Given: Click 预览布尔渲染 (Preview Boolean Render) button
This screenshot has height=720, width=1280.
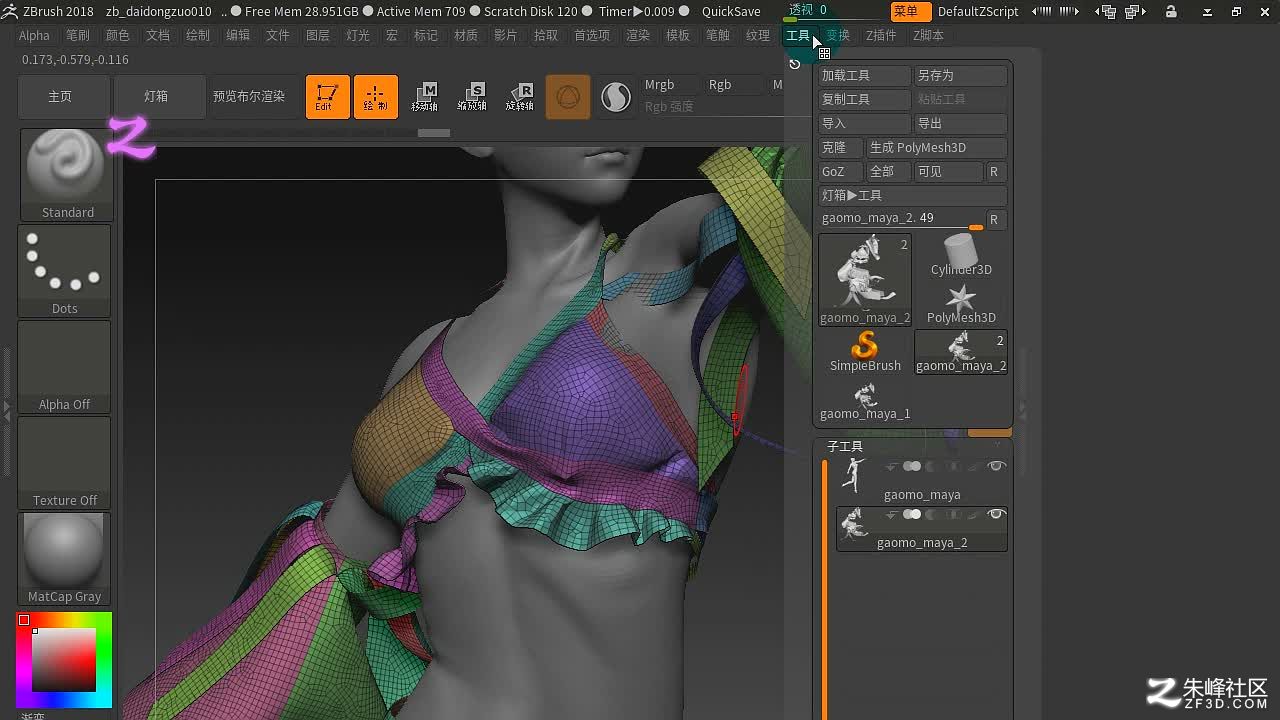Looking at the screenshot, I should [249, 97].
